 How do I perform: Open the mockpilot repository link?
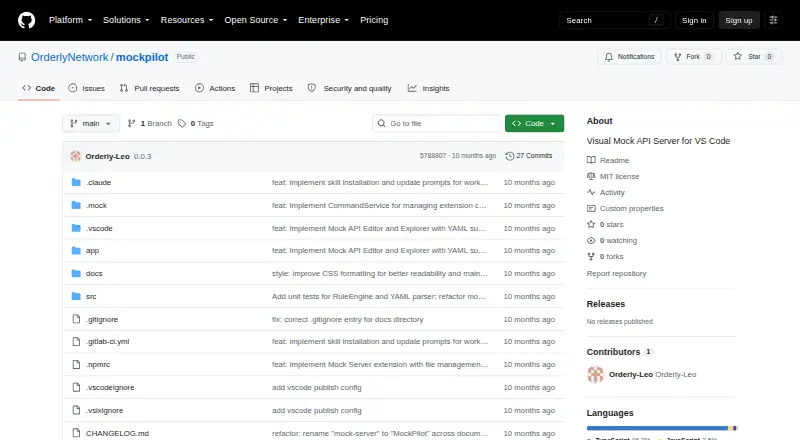click(142, 57)
